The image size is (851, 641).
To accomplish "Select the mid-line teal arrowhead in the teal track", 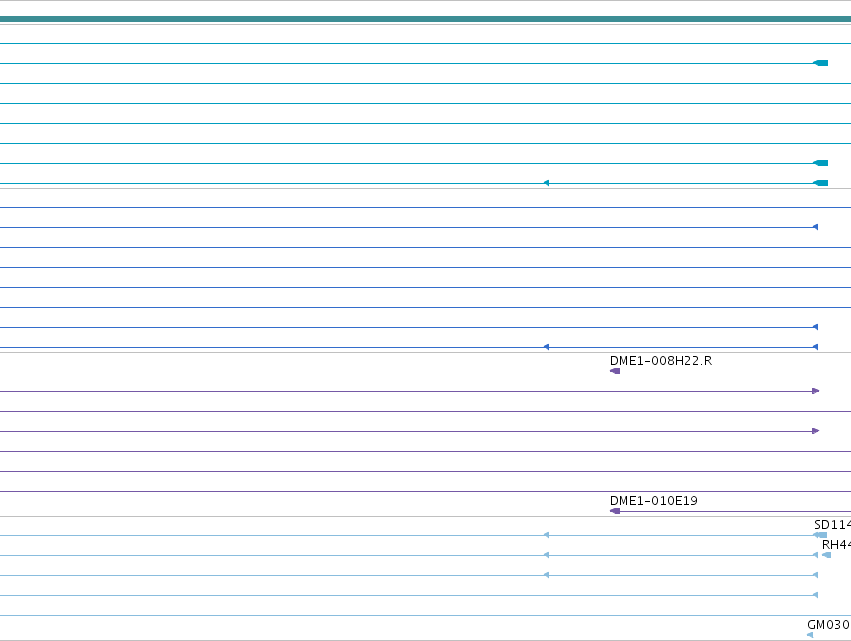I will [547, 183].
